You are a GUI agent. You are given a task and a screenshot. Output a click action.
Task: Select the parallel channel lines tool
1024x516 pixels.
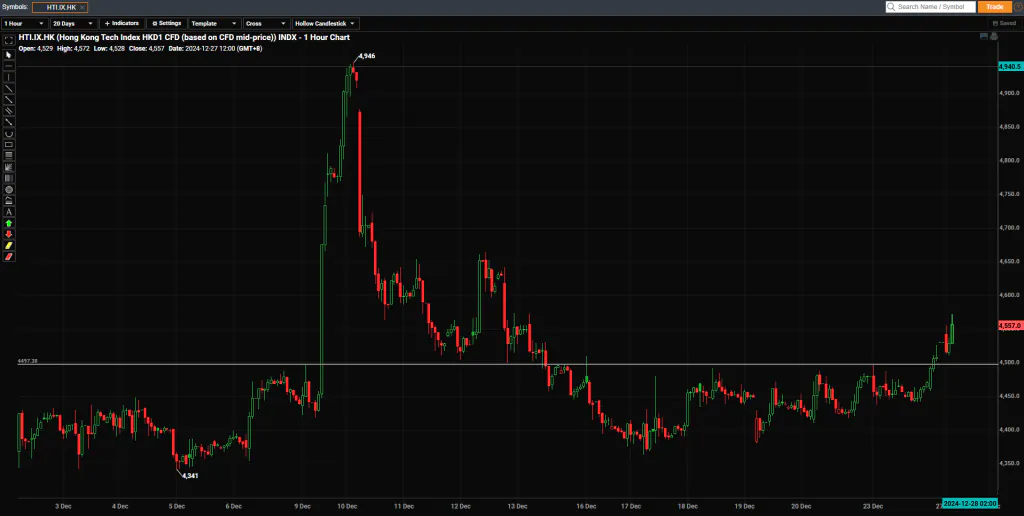(x=9, y=110)
